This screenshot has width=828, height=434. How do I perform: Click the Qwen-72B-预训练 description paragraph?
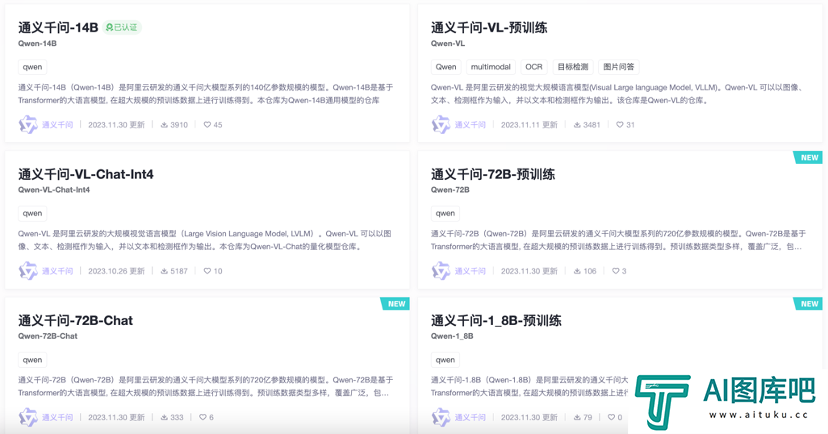point(618,240)
